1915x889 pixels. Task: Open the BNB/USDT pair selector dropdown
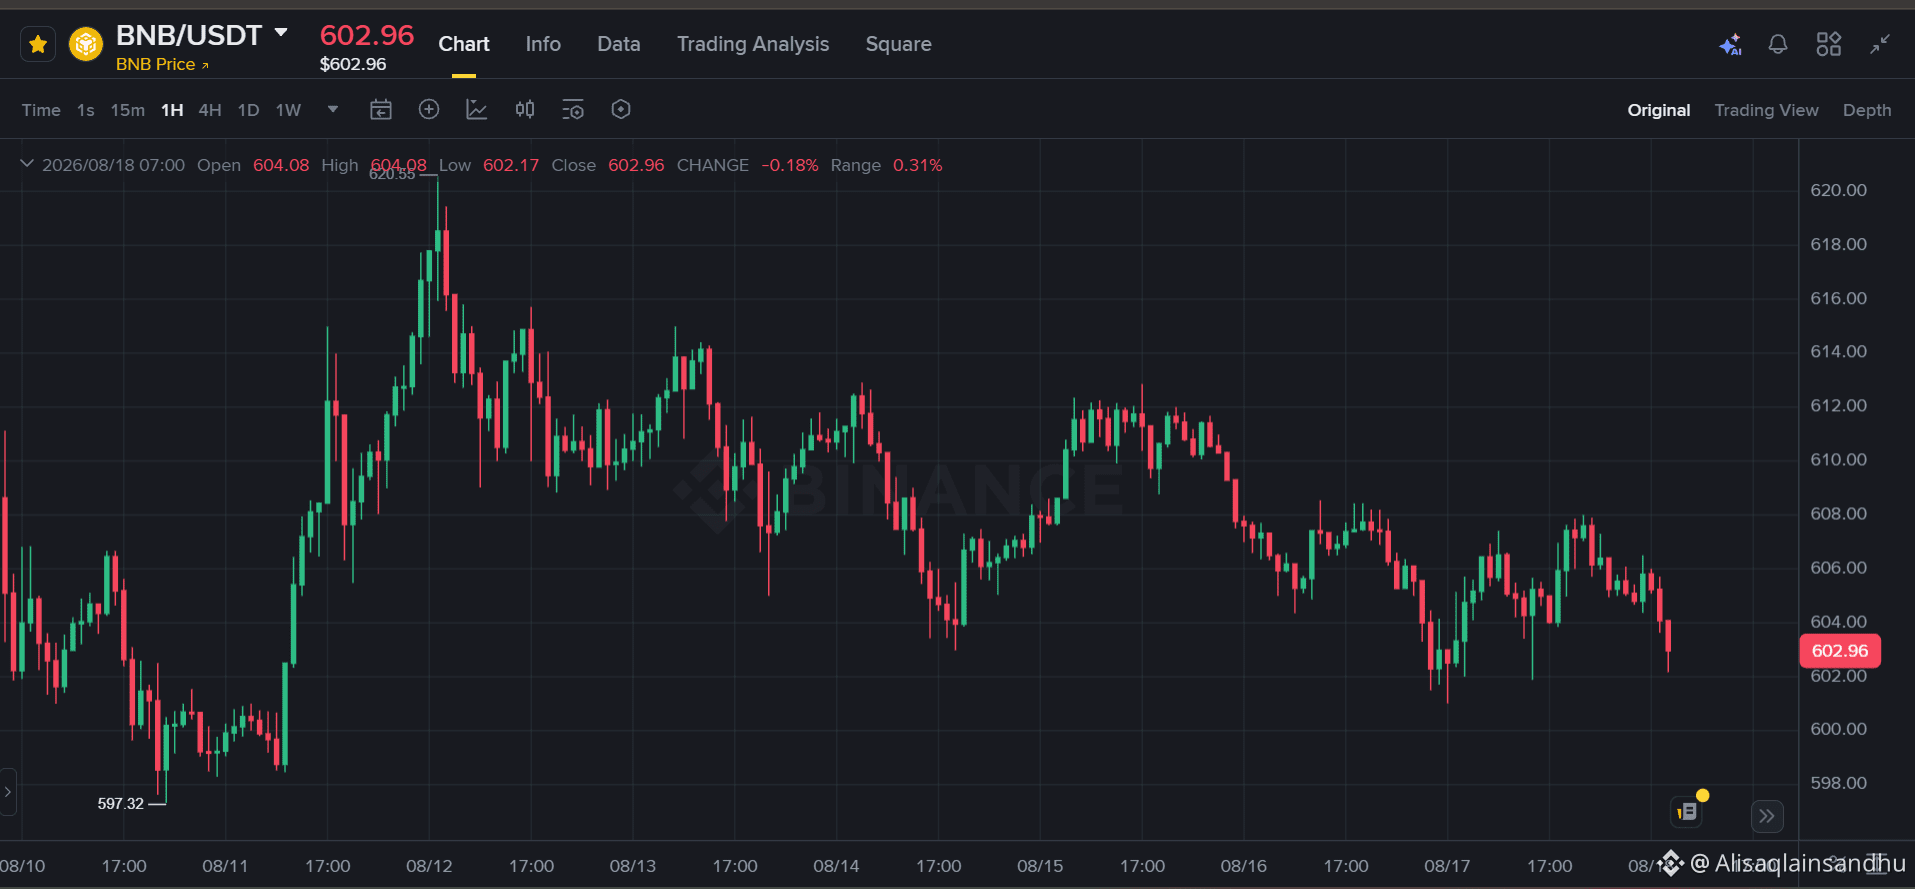click(282, 33)
